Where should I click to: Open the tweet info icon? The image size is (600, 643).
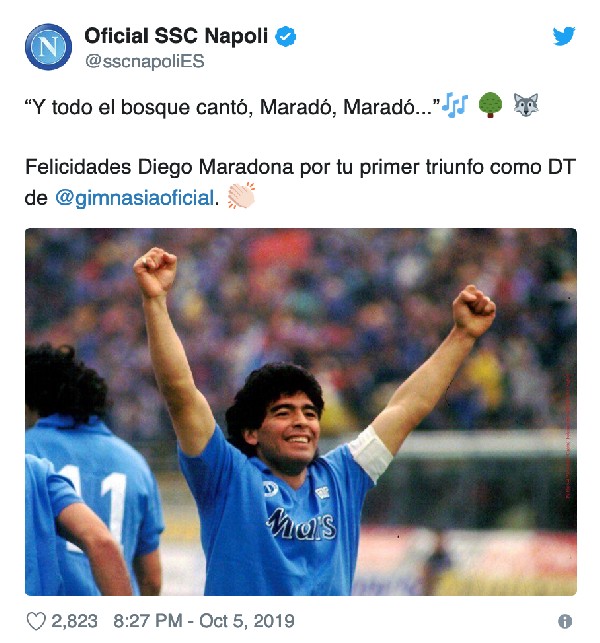point(565,621)
